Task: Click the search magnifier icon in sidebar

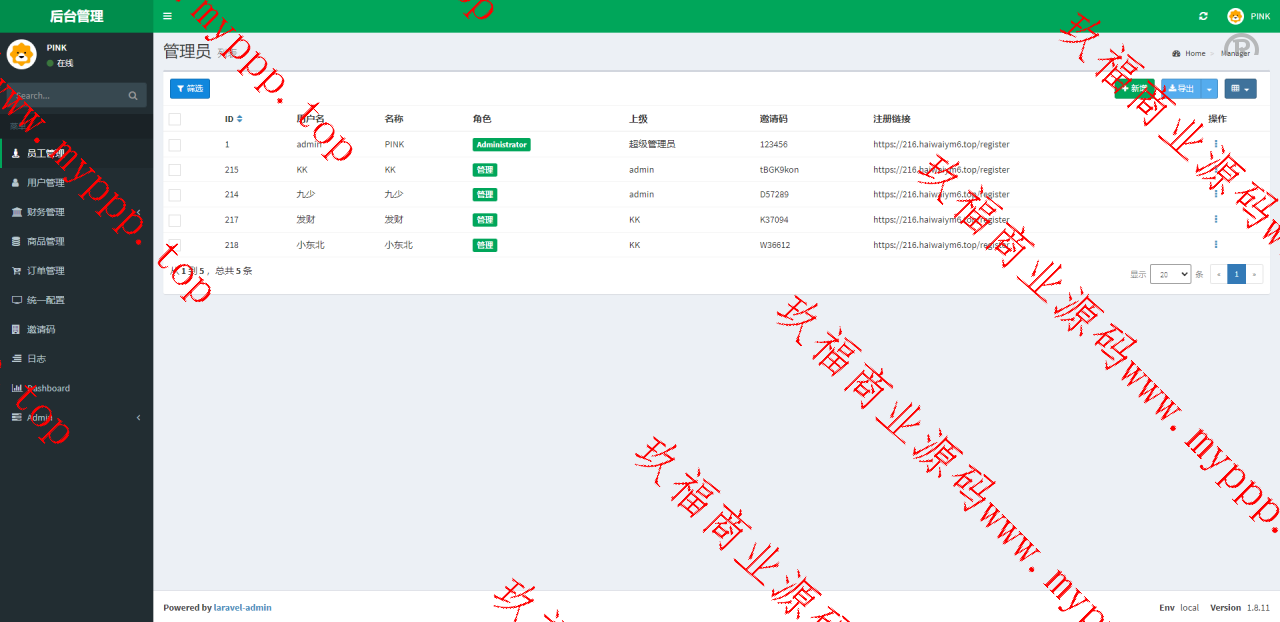Action: (x=133, y=96)
